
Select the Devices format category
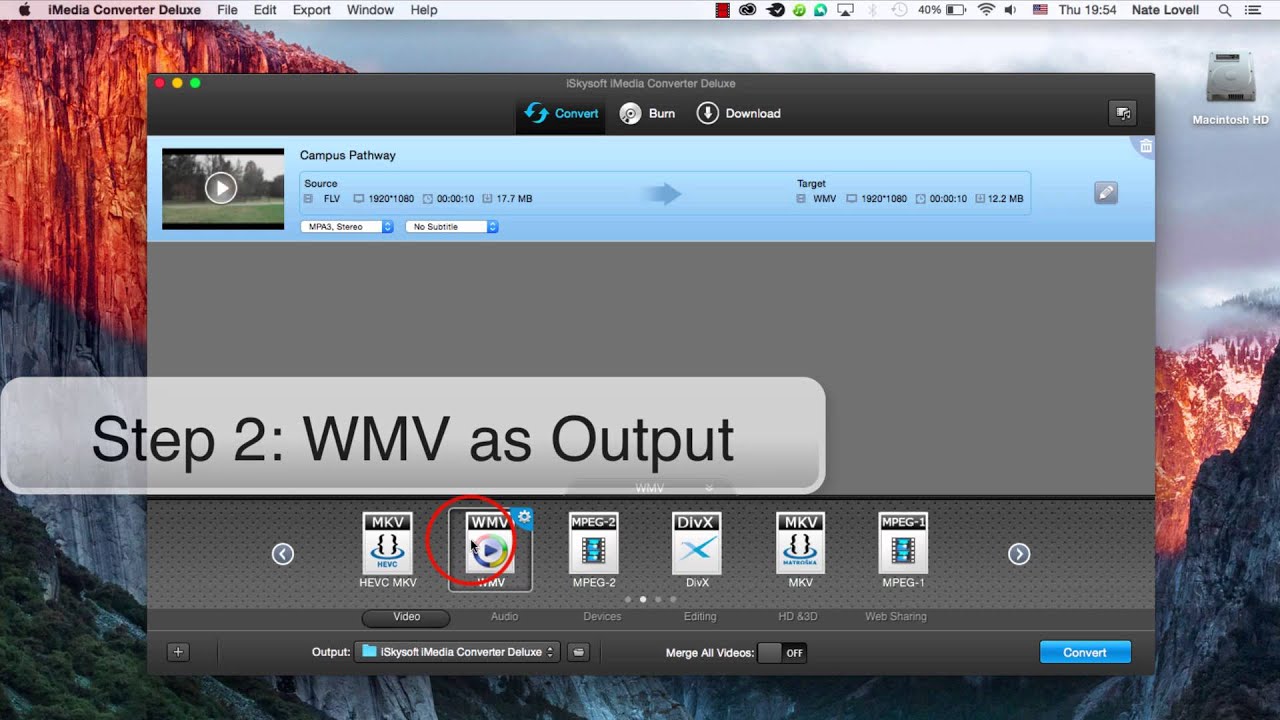[602, 617]
